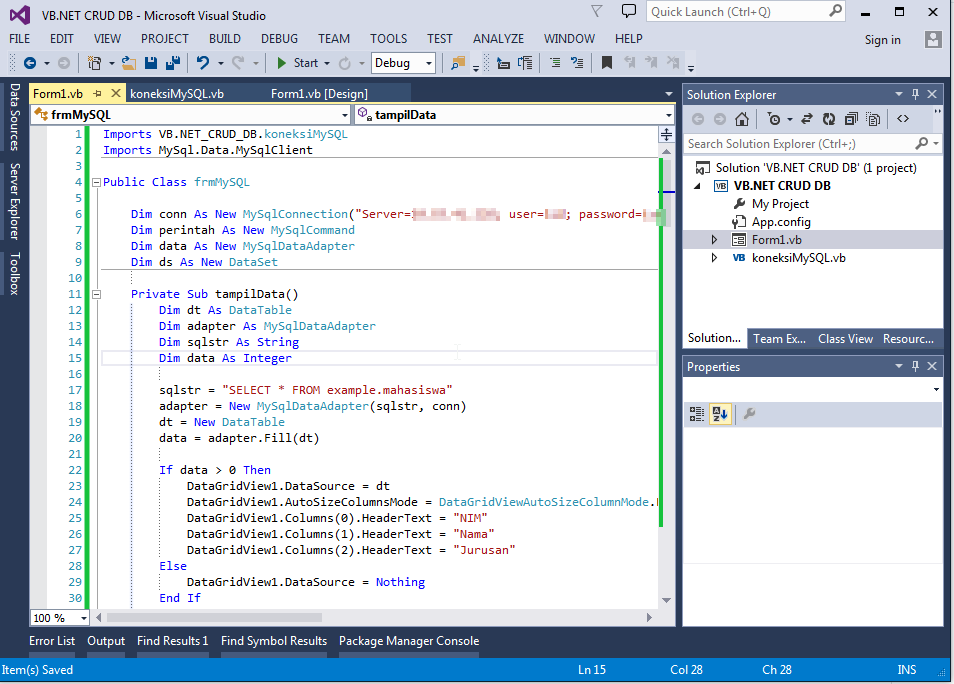Open the Toolbox side panel

coord(15,274)
